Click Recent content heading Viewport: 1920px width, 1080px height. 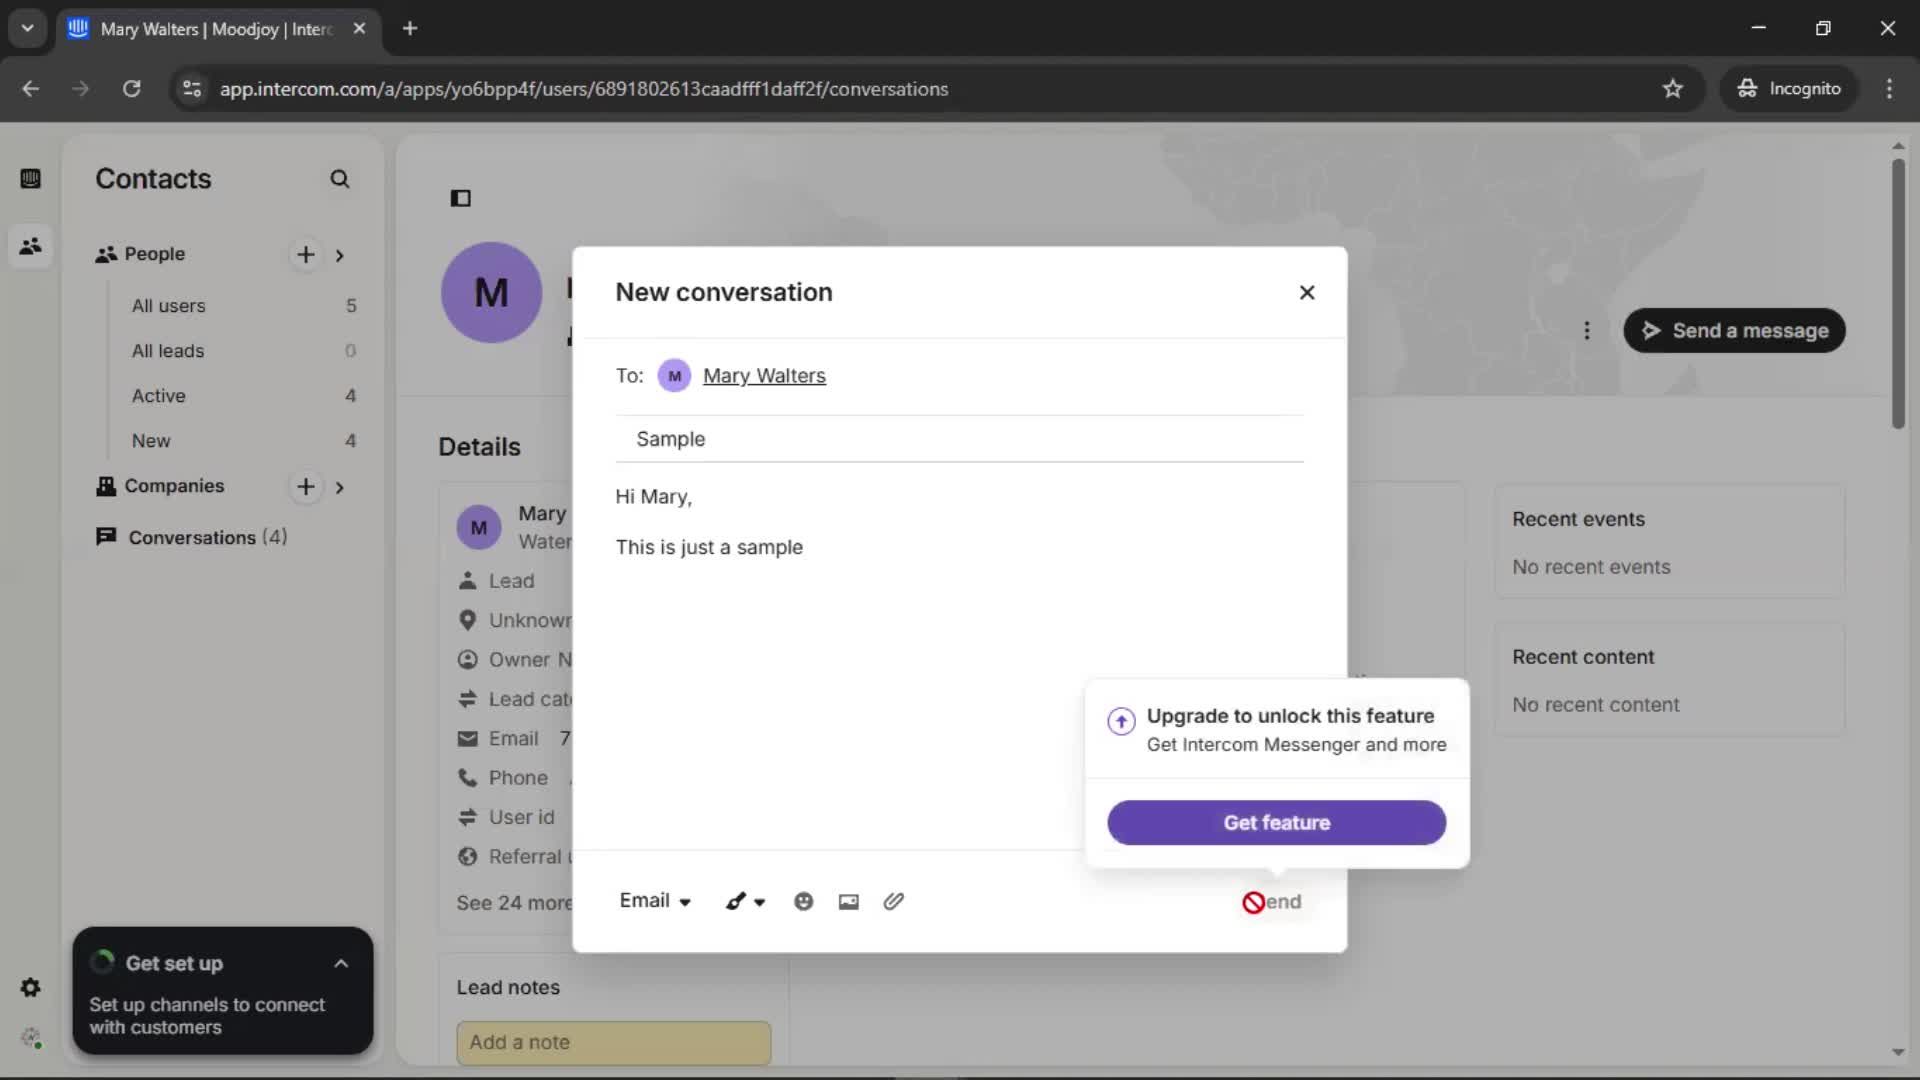click(x=1583, y=657)
